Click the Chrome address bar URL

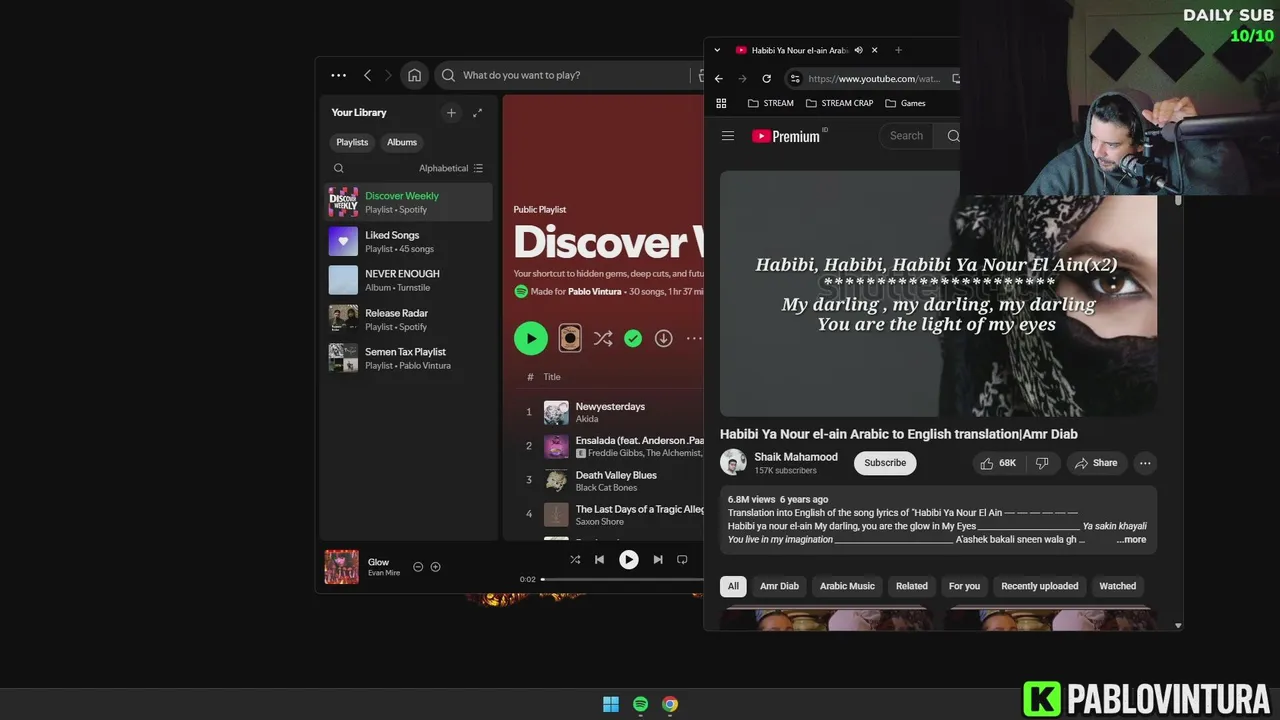click(x=873, y=78)
